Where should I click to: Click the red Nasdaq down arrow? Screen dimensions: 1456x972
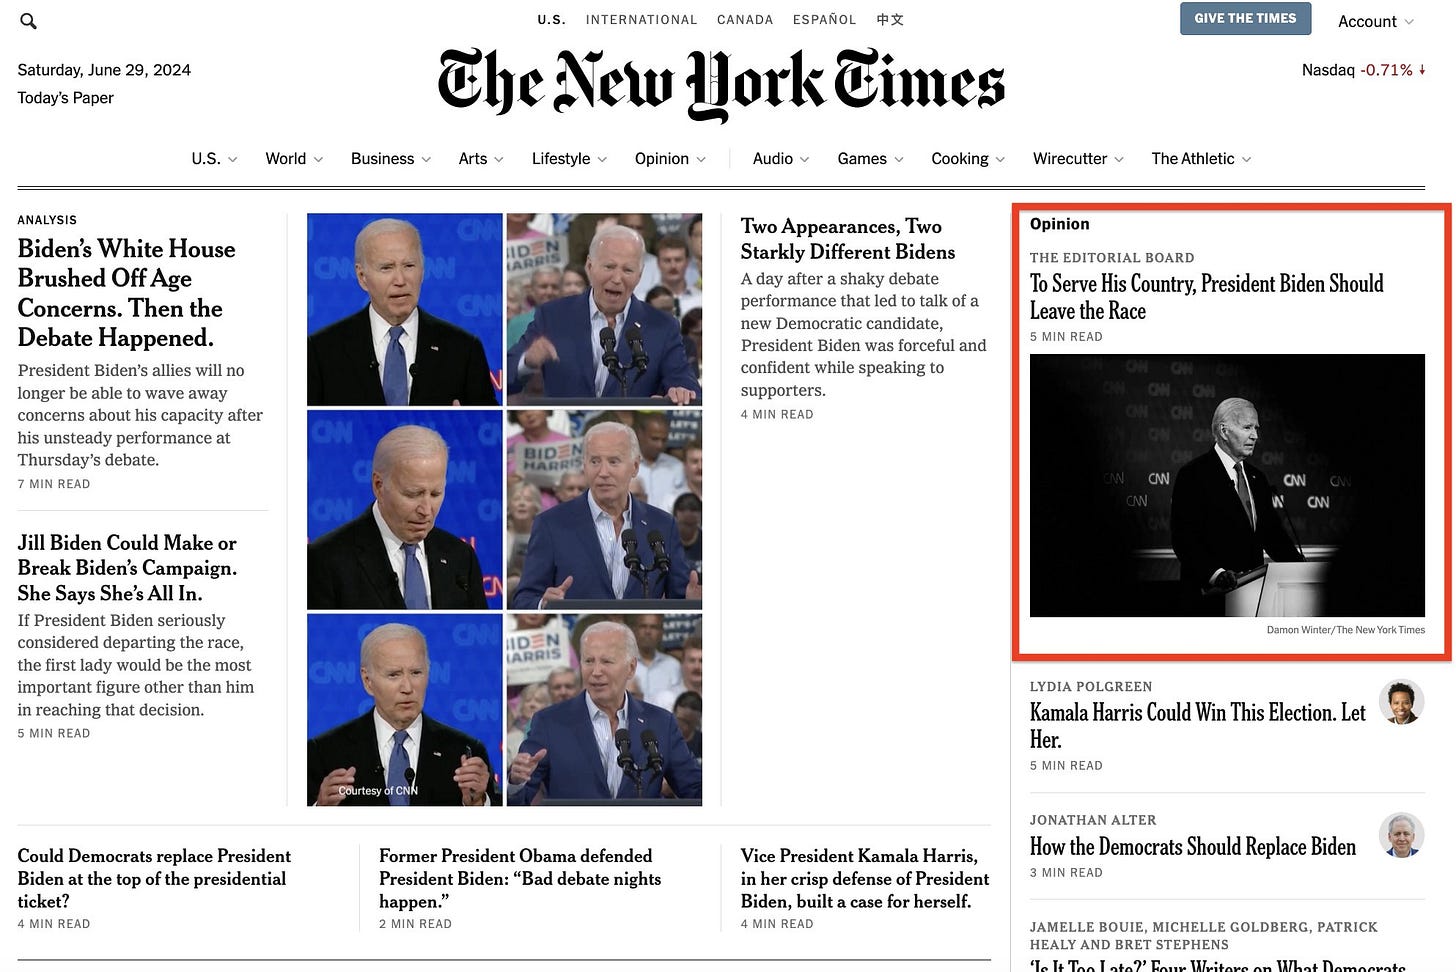coord(1422,70)
